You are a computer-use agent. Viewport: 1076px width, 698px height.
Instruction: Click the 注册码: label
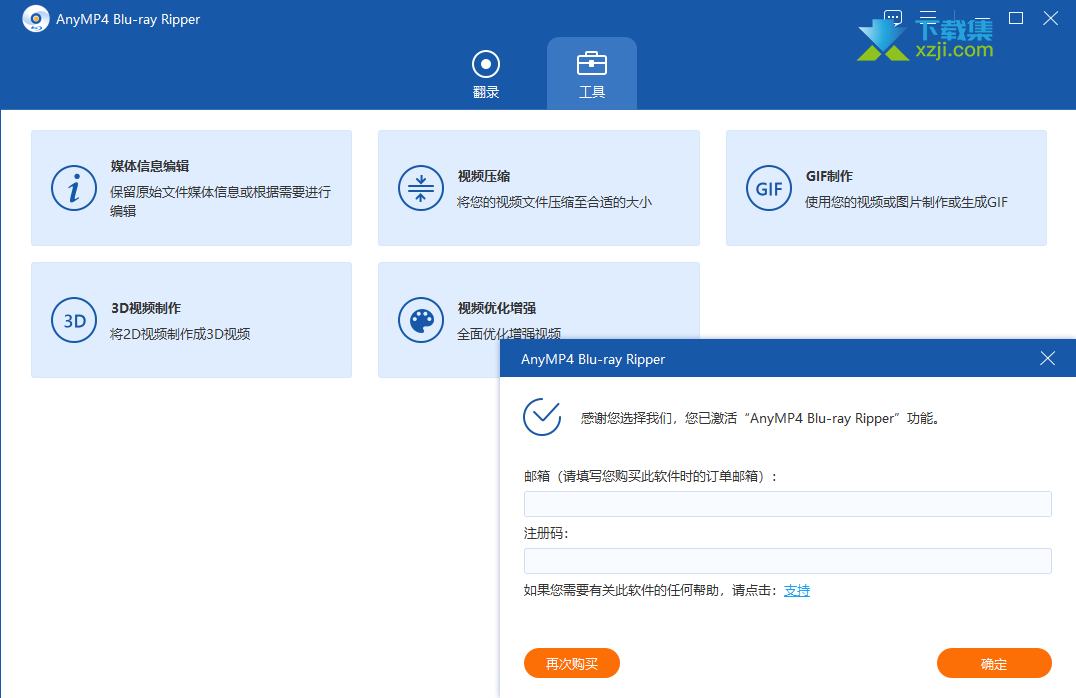pos(546,533)
